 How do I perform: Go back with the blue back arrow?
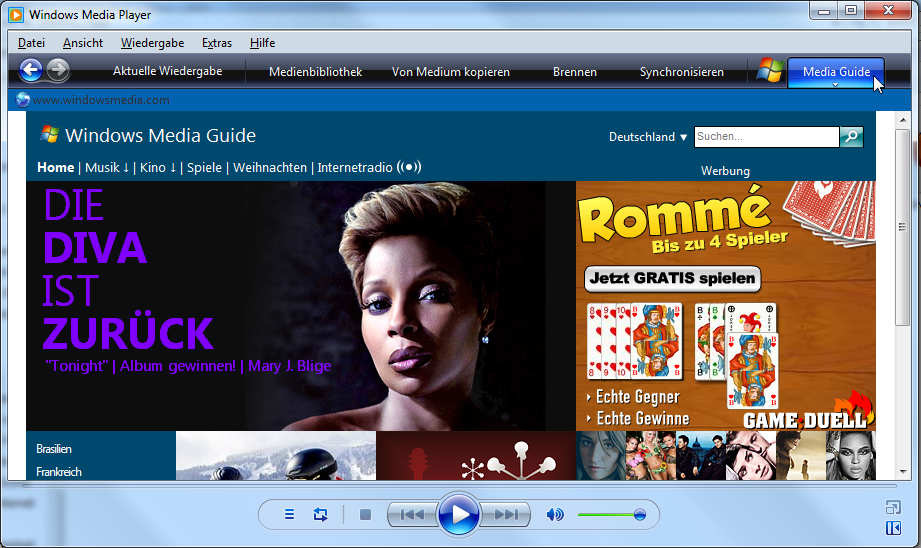(31, 70)
